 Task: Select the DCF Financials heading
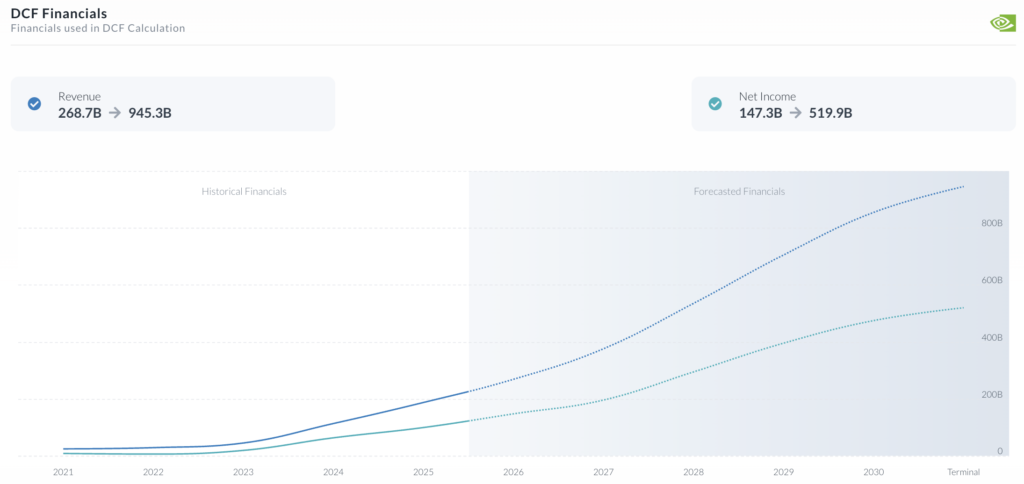59,14
